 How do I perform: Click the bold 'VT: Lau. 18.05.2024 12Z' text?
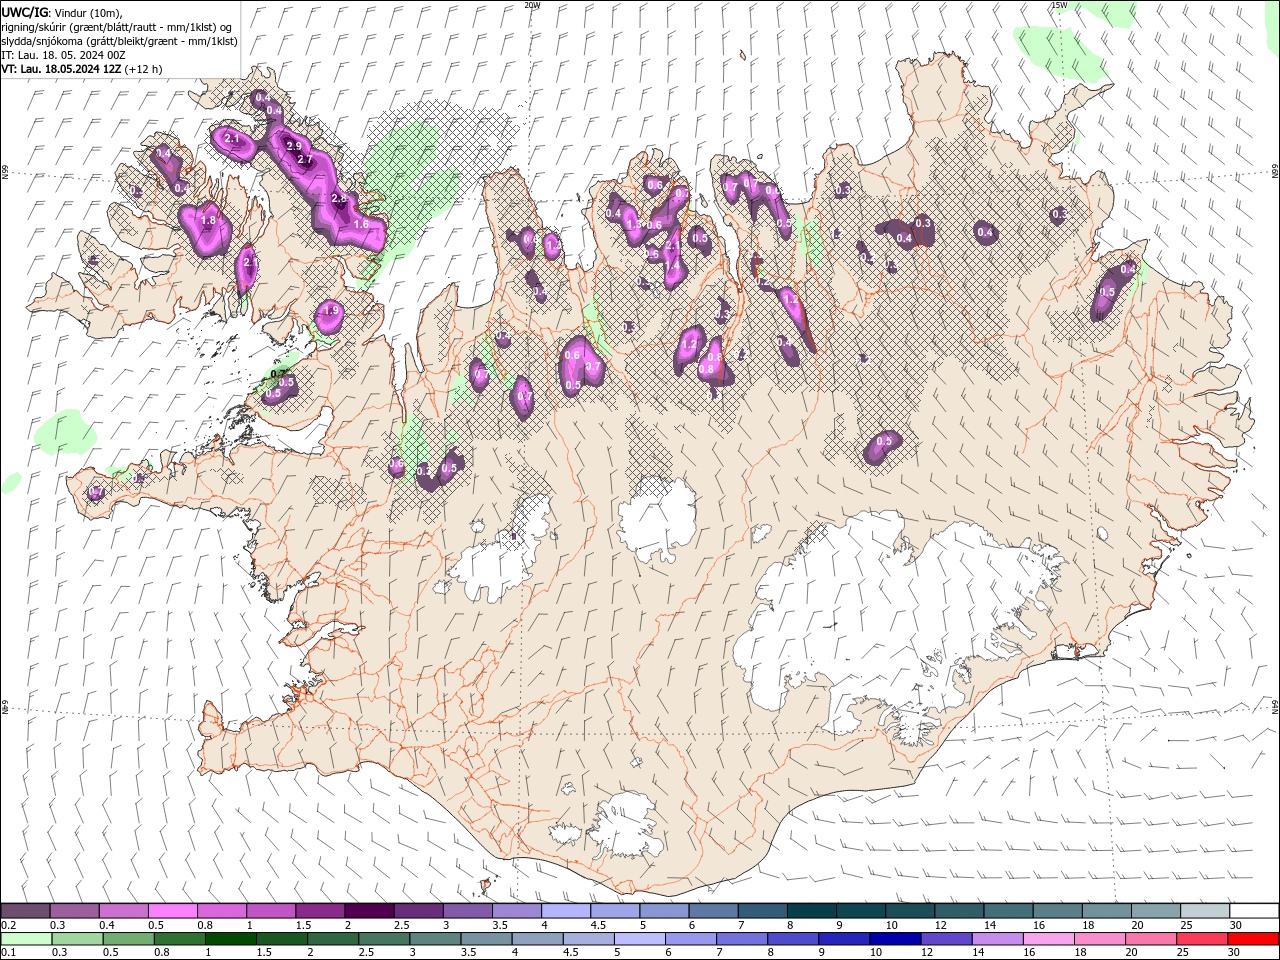[x=61, y=69]
